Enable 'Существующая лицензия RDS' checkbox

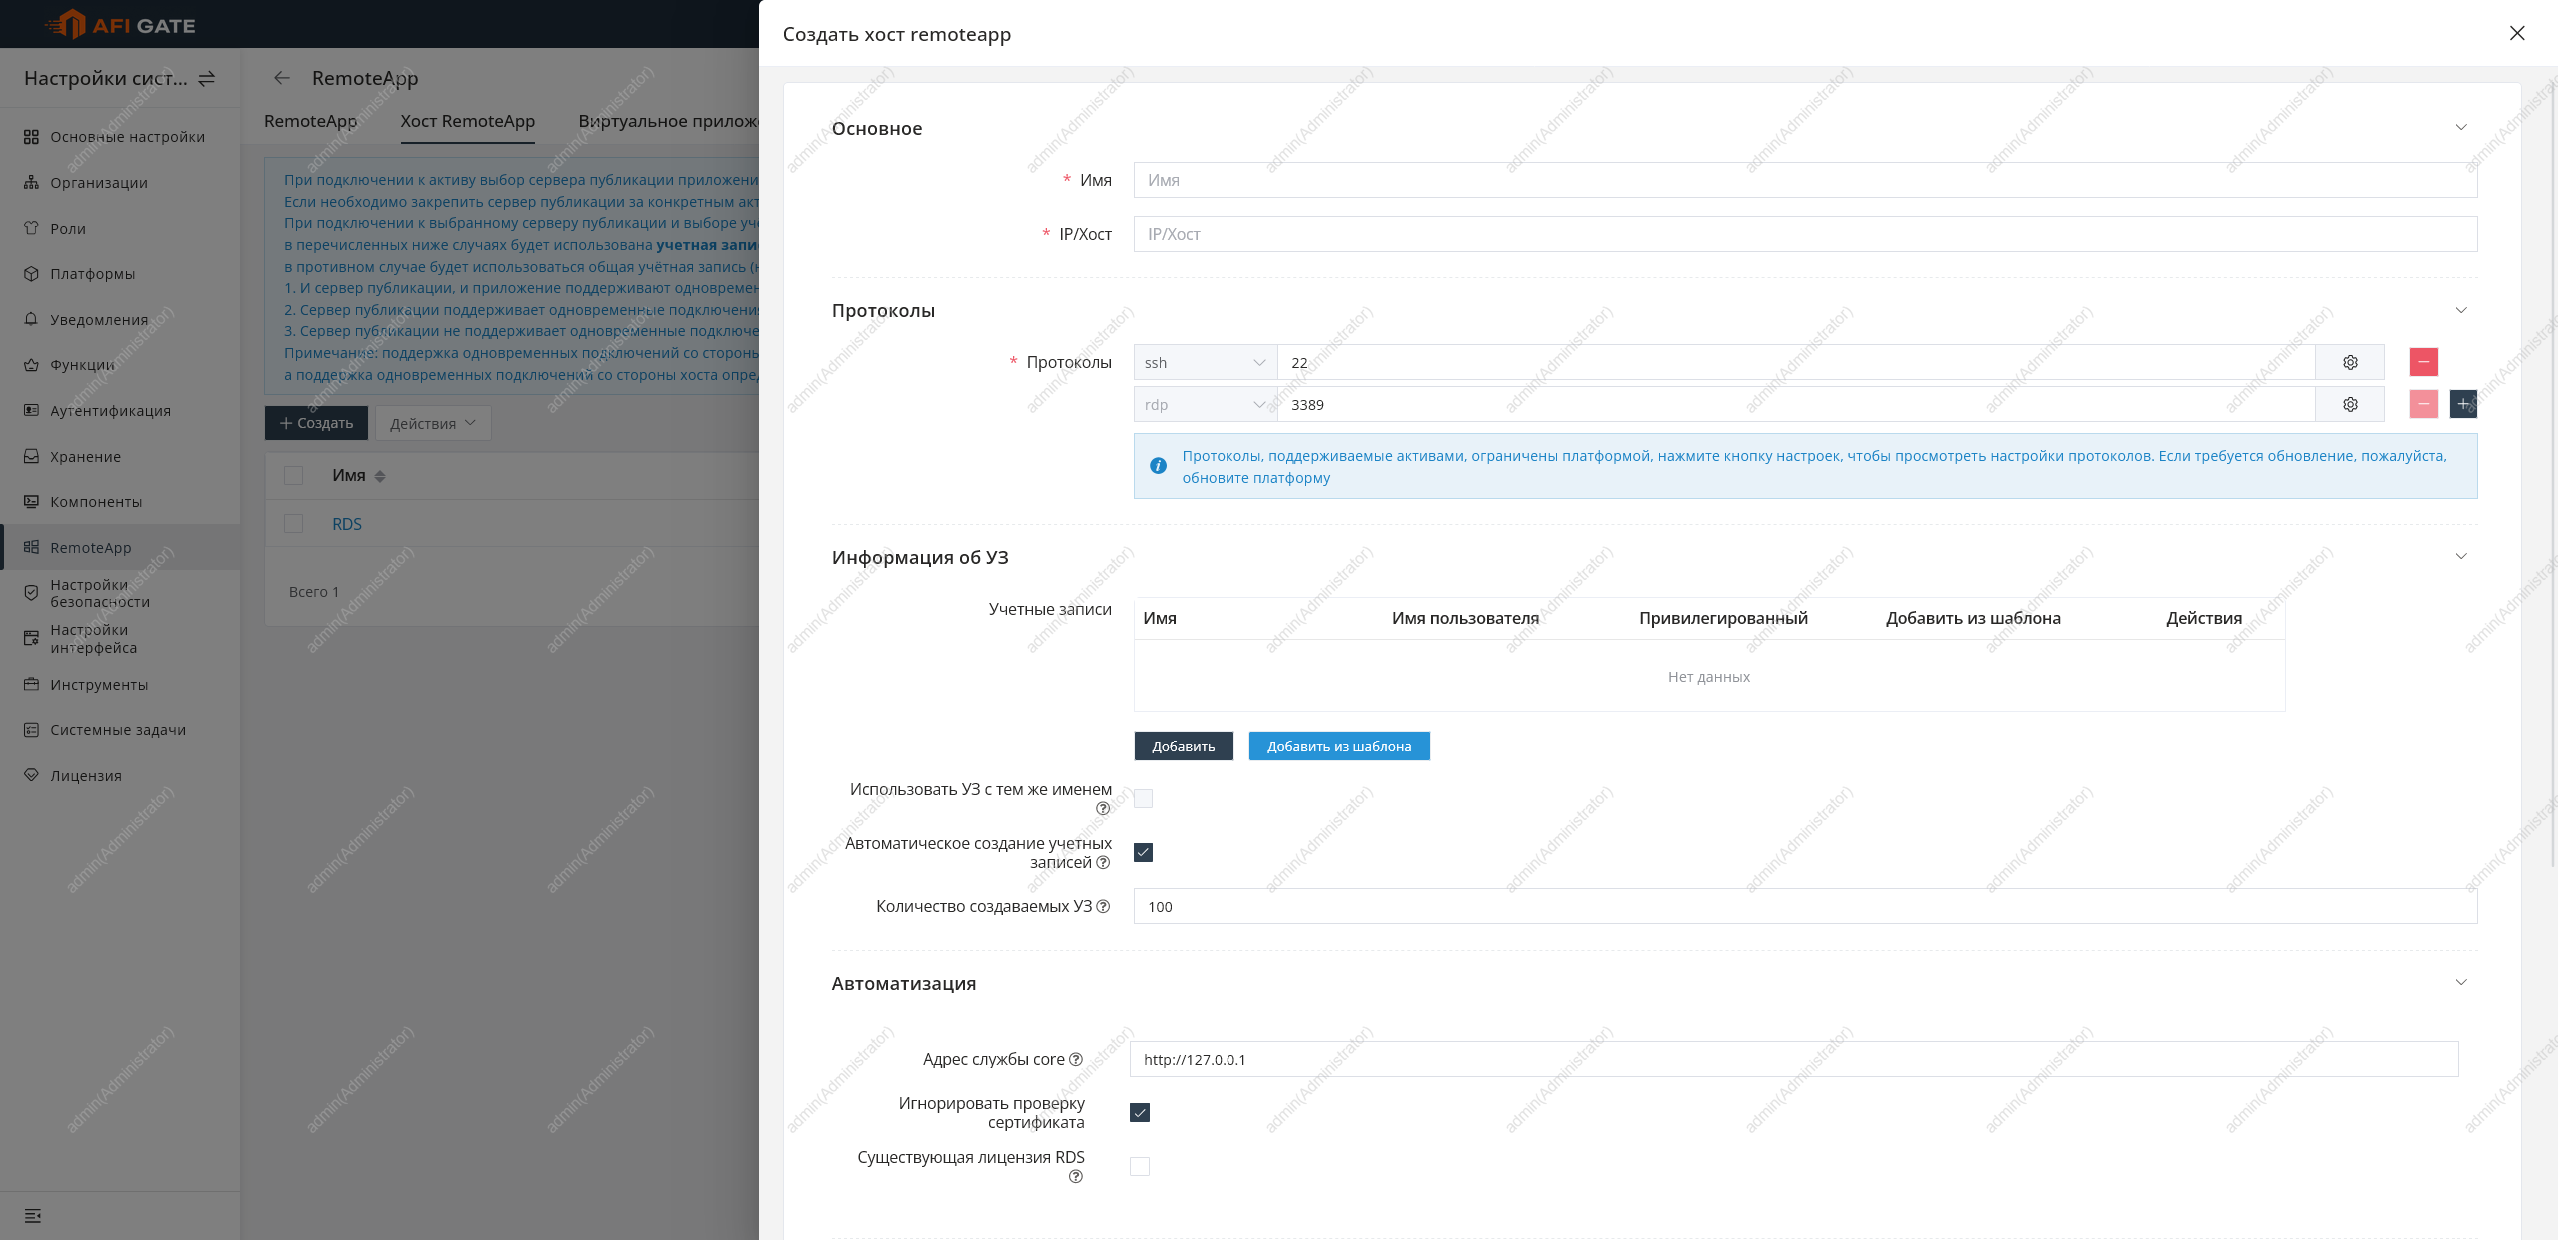[1140, 1166]
